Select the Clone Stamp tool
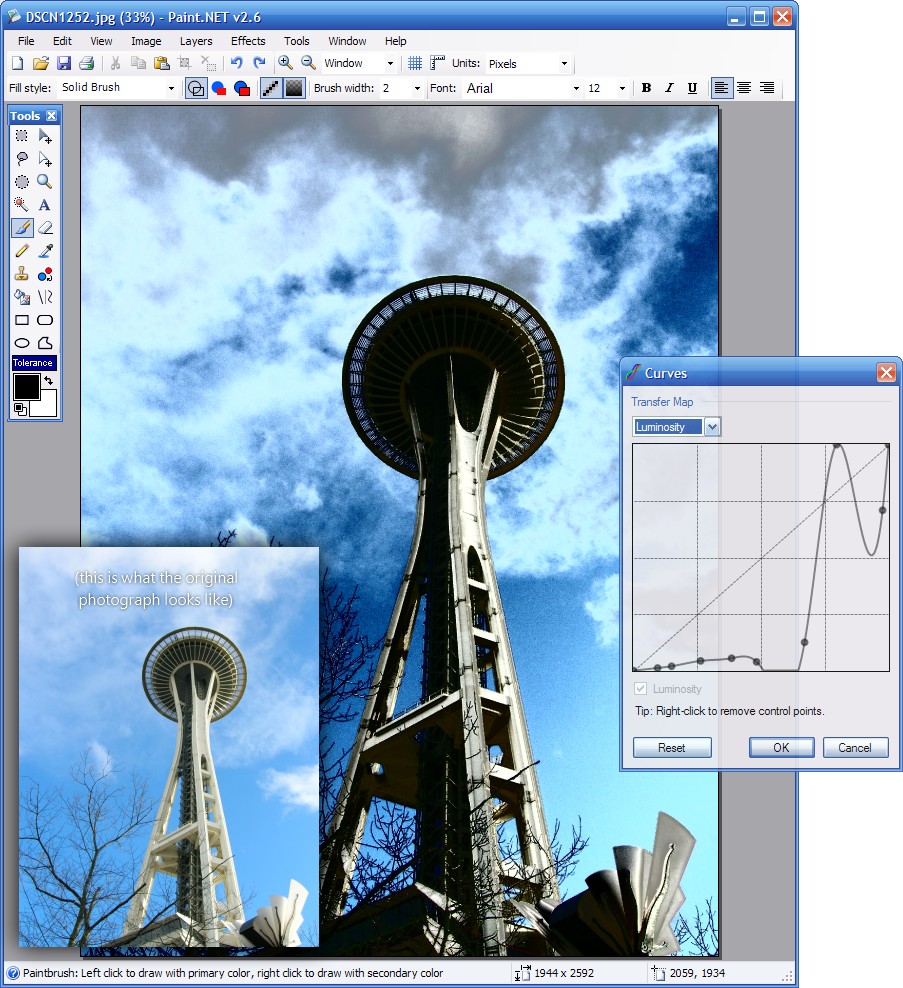Image resolution: width=903 pixels, height=988 pixels. coord(21,273)
